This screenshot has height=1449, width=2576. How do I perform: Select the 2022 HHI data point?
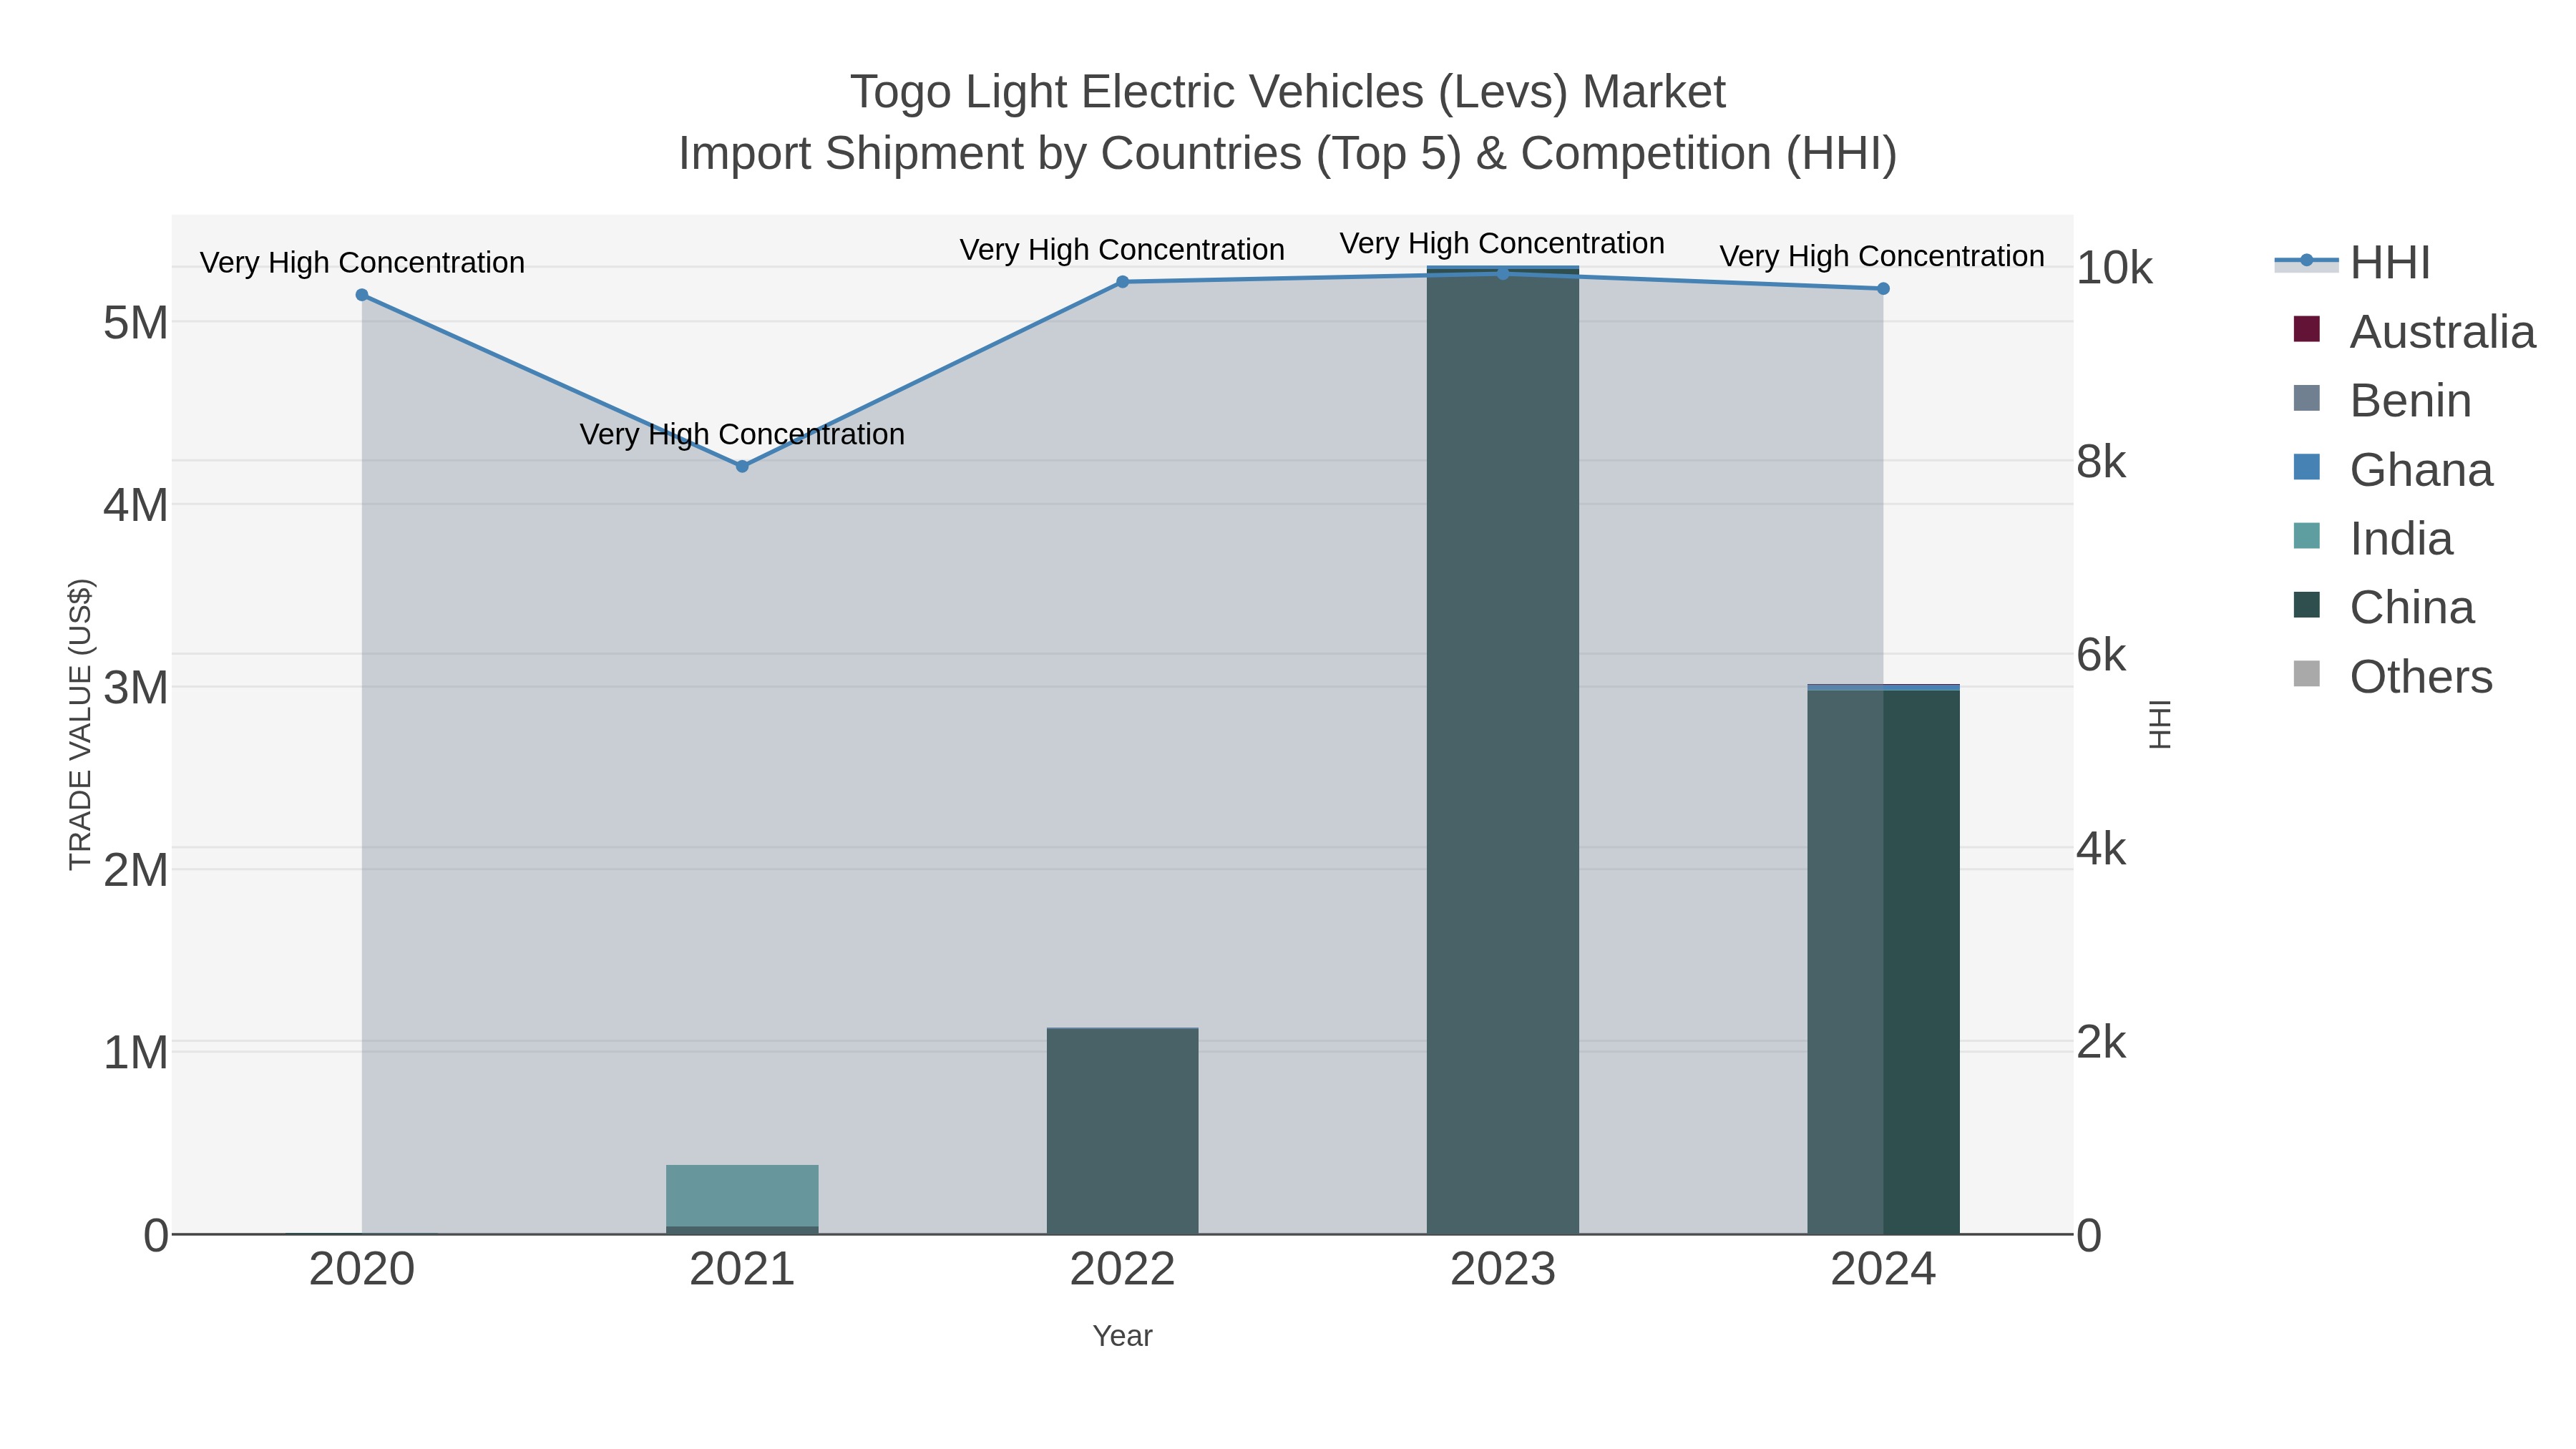click(x=1122, y=282)
